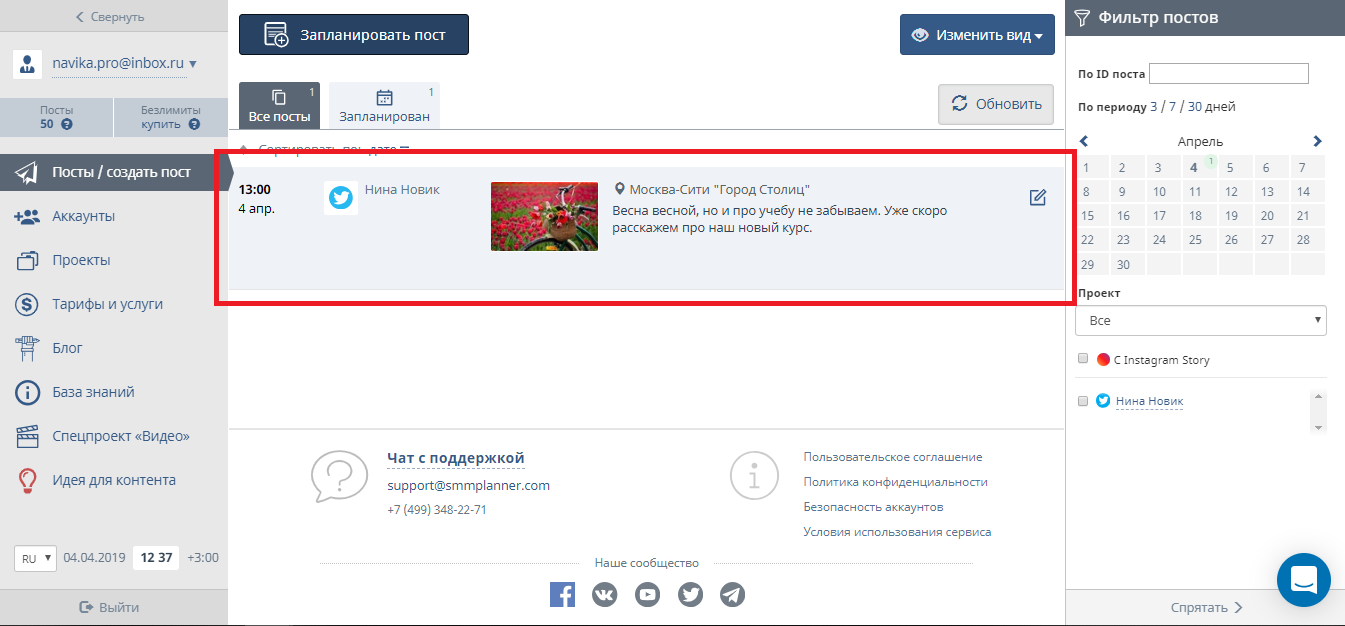1345x626 pixels.
Task: Open the support chat bubble widget
Action: pyautogui.click(x=1303, y=579)
